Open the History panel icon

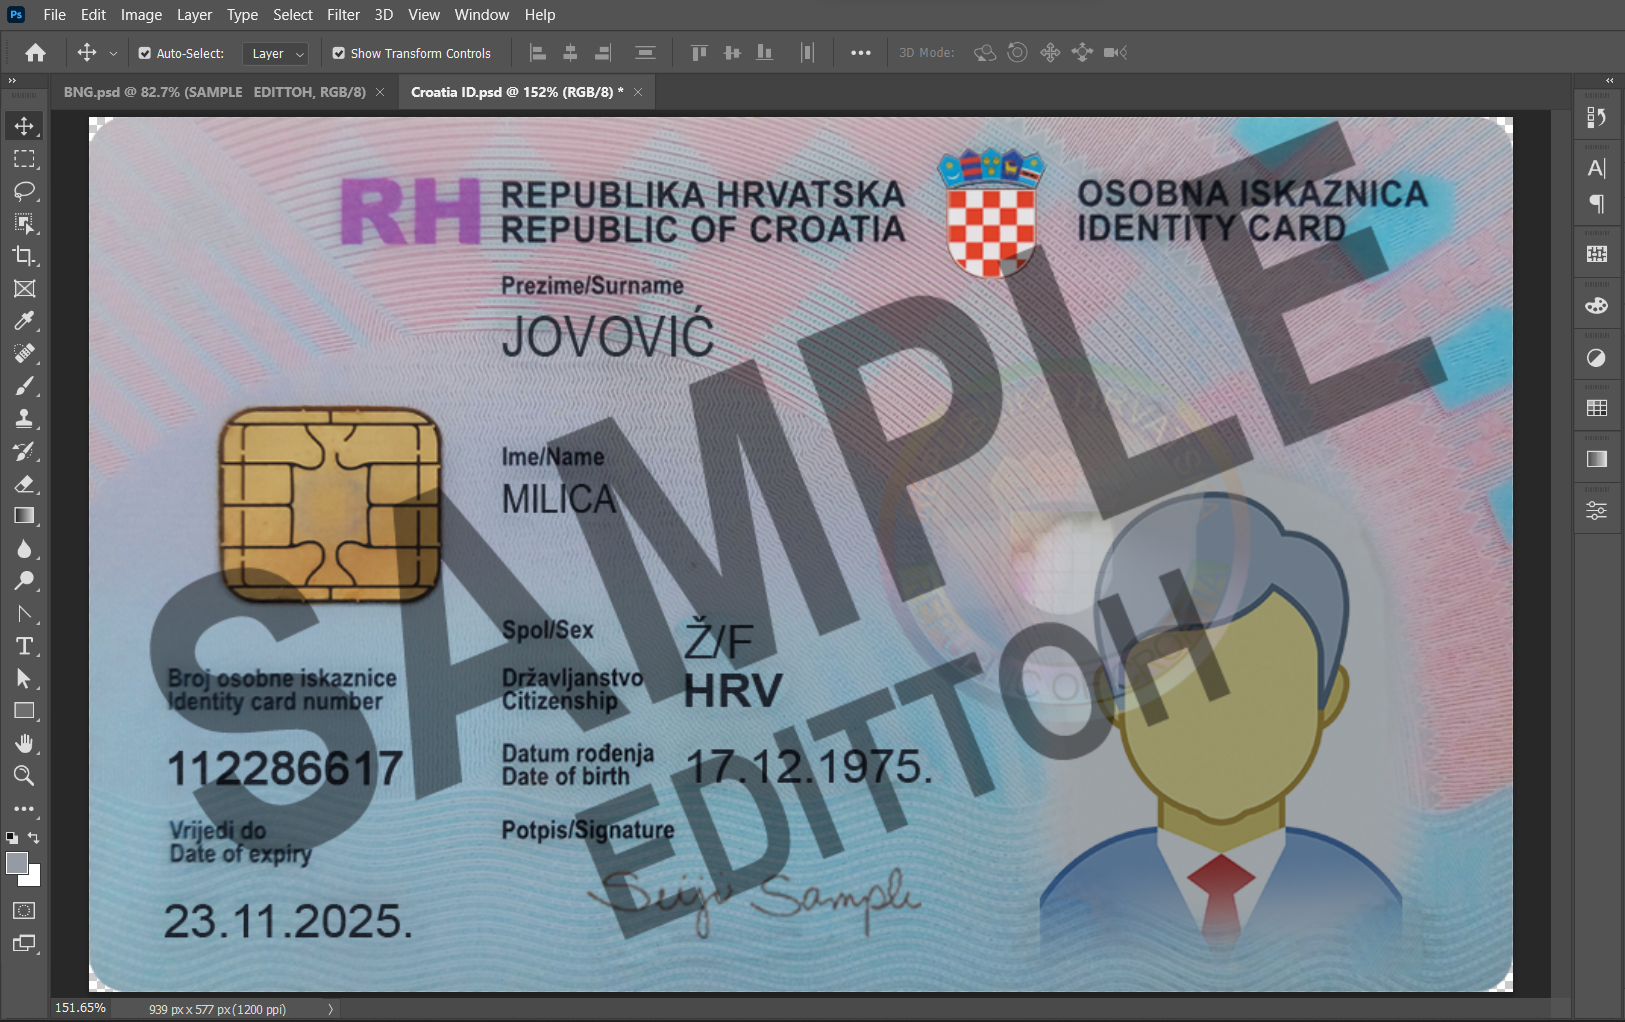(1597, 117)
